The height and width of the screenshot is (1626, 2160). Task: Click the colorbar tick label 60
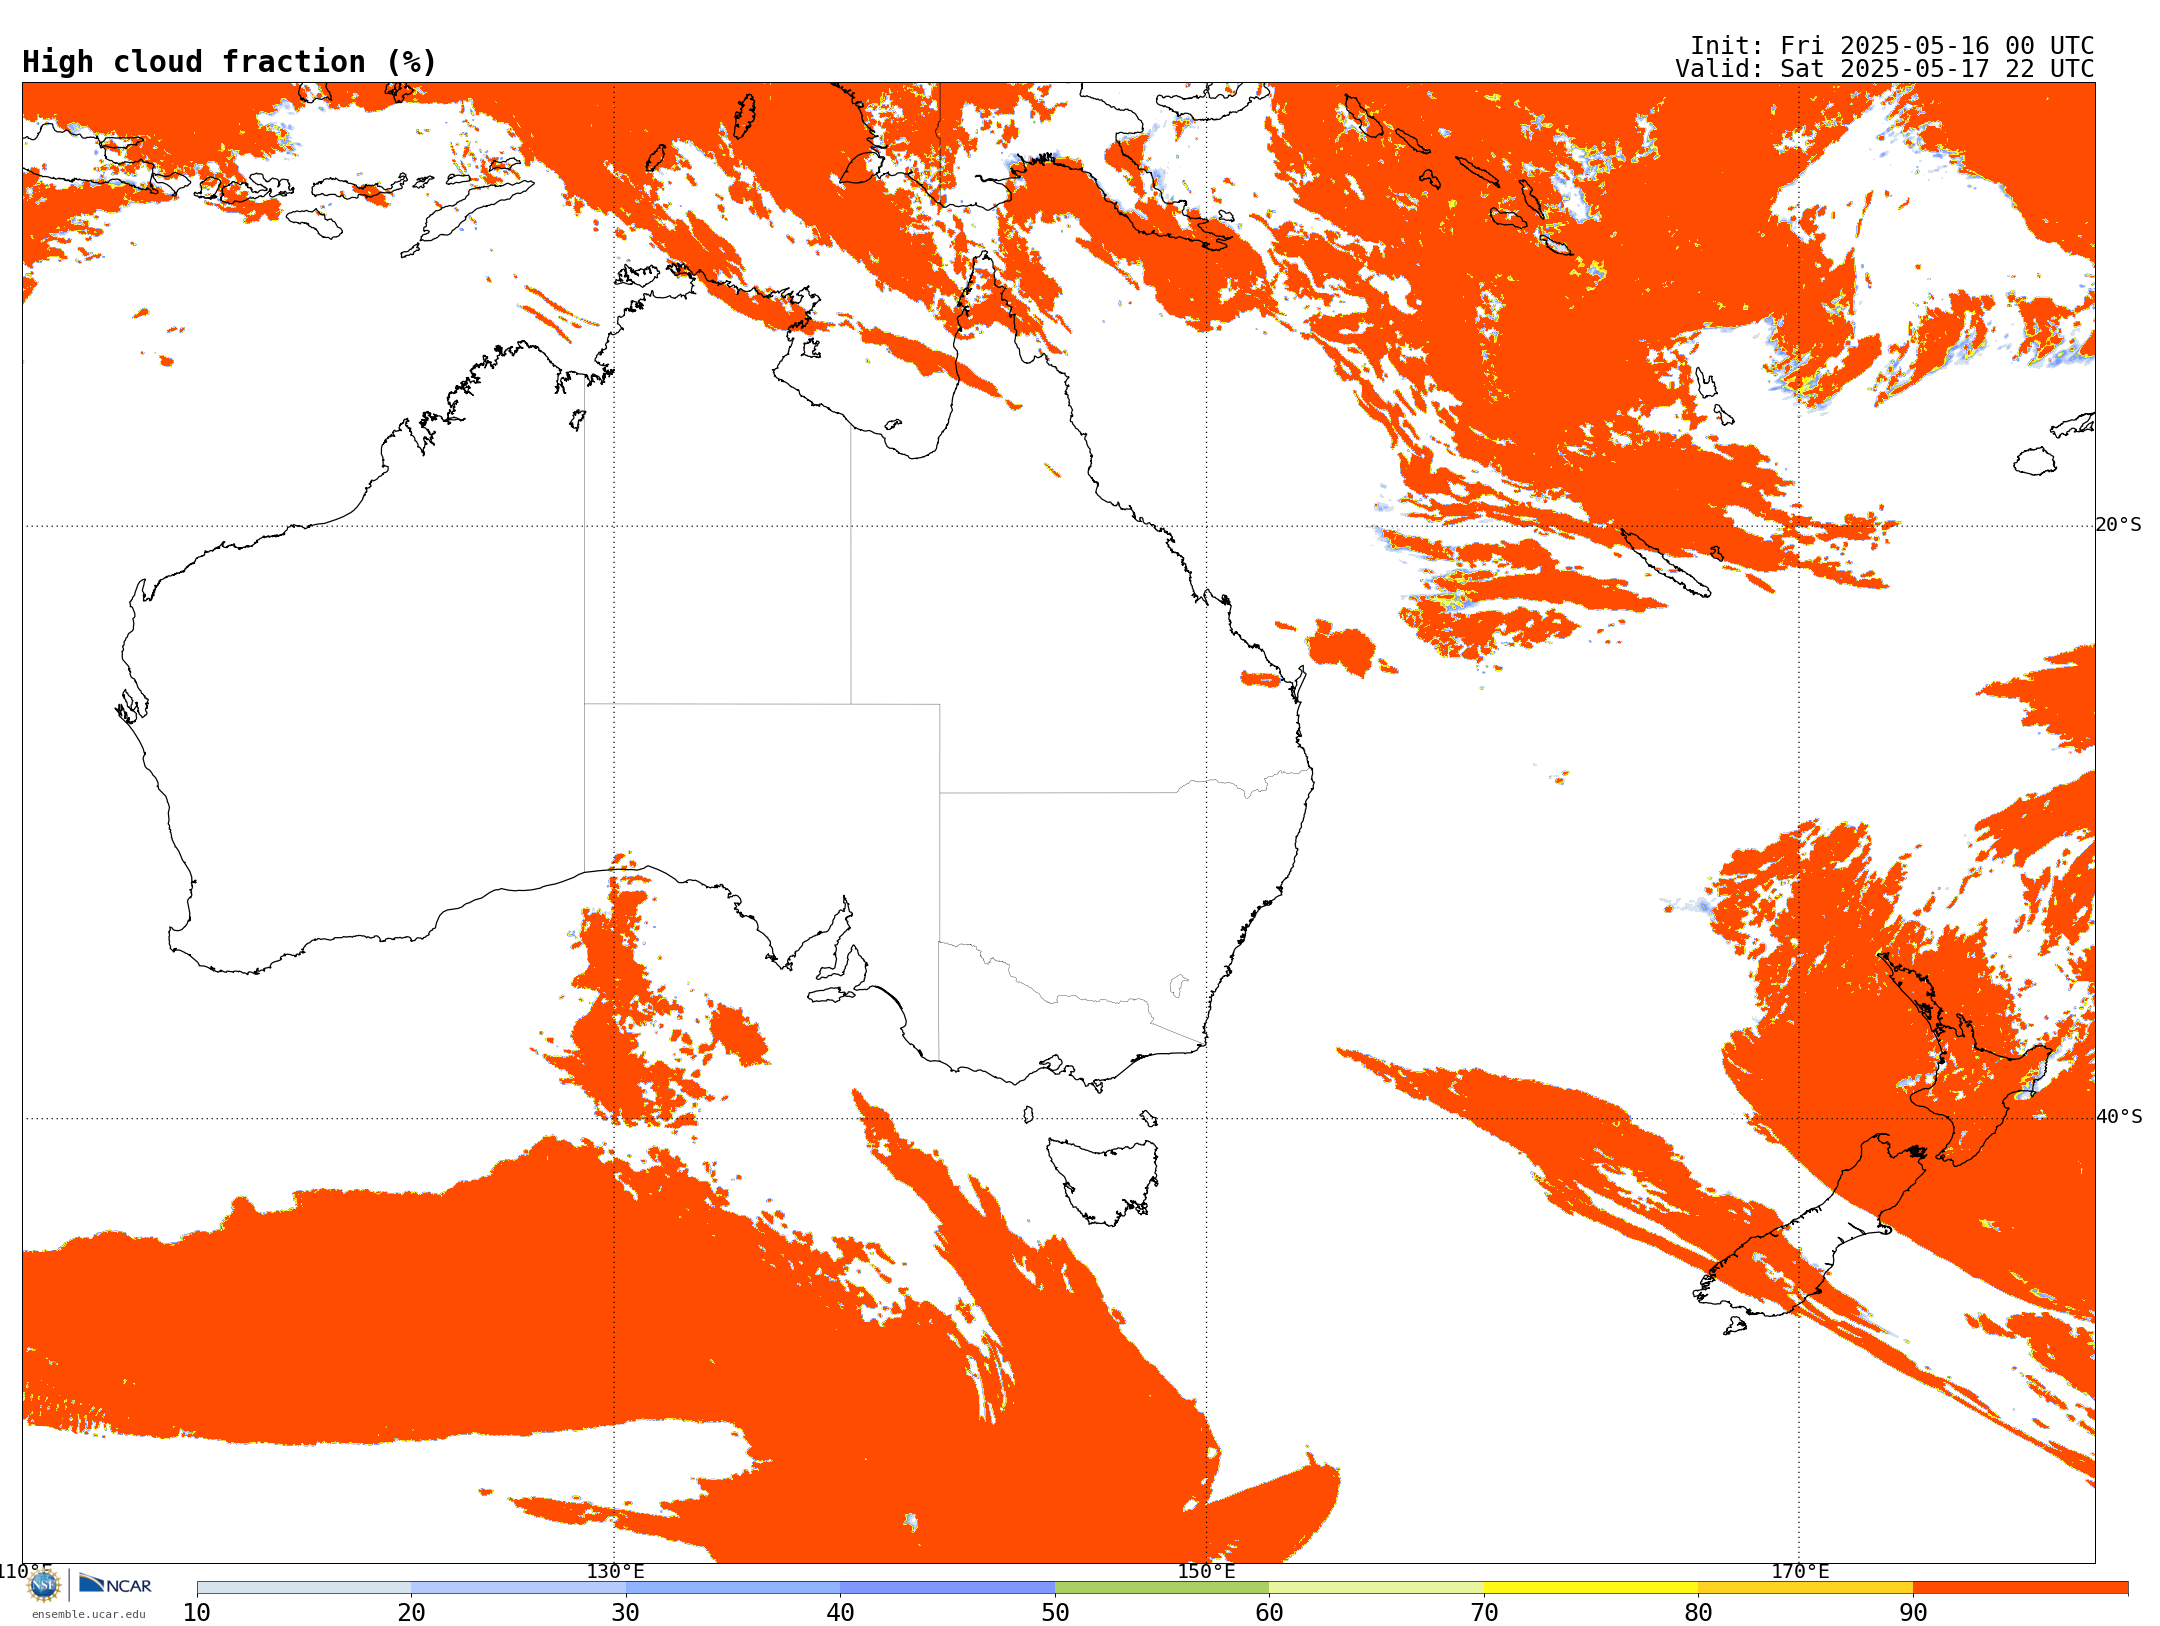coord(1269,1613)
